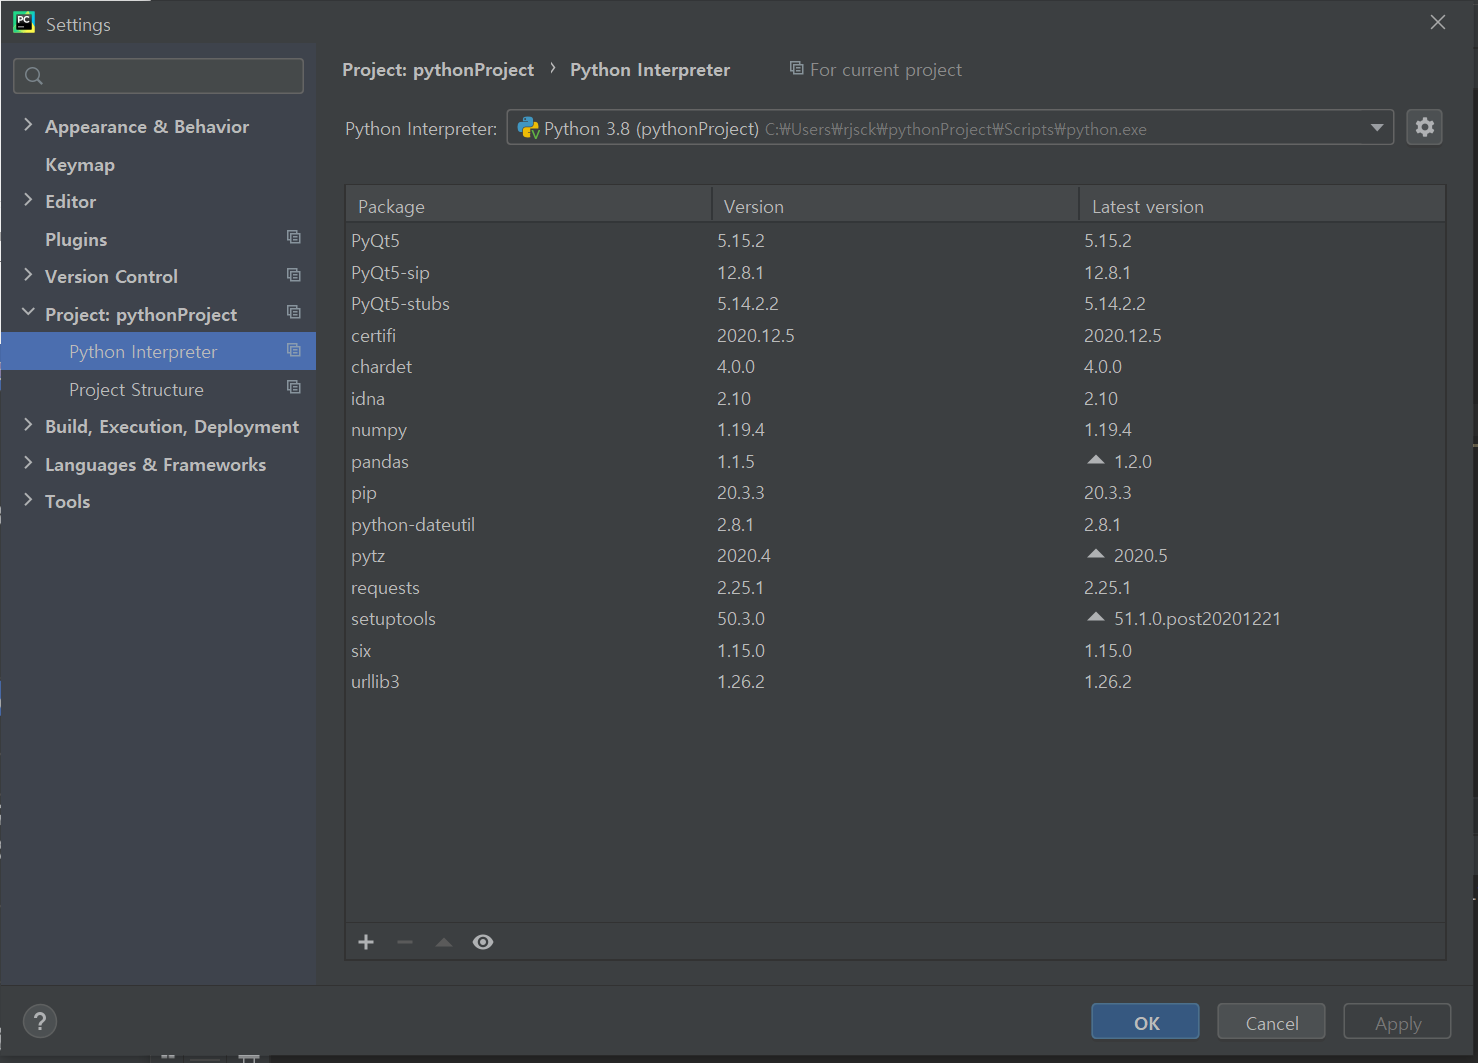Expand Build, Execution, Deployment section
Screen dimensions: 1478x1063
pyautogui.click(x=28, y=425)
